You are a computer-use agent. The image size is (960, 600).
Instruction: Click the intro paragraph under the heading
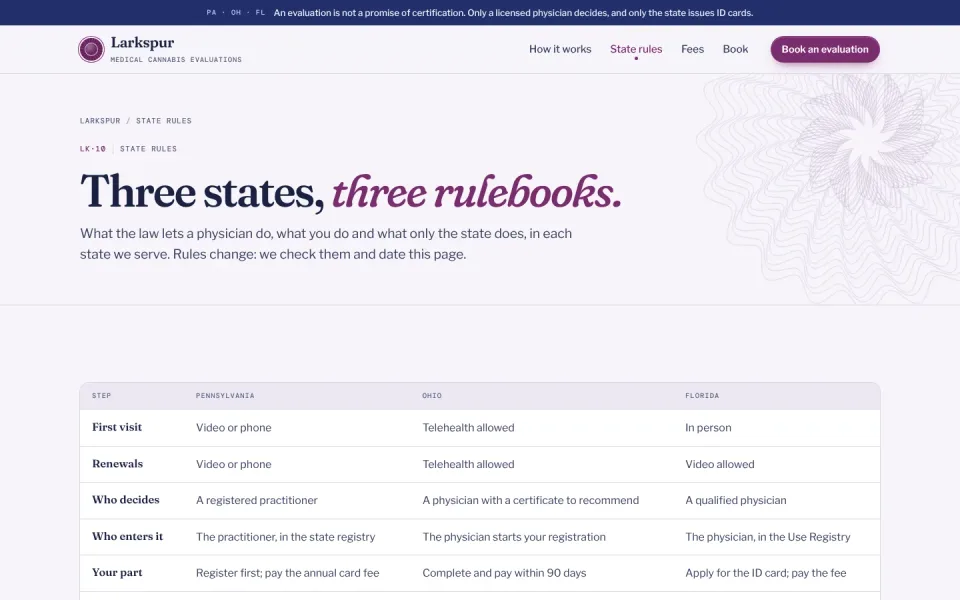[x=326, y=244]
